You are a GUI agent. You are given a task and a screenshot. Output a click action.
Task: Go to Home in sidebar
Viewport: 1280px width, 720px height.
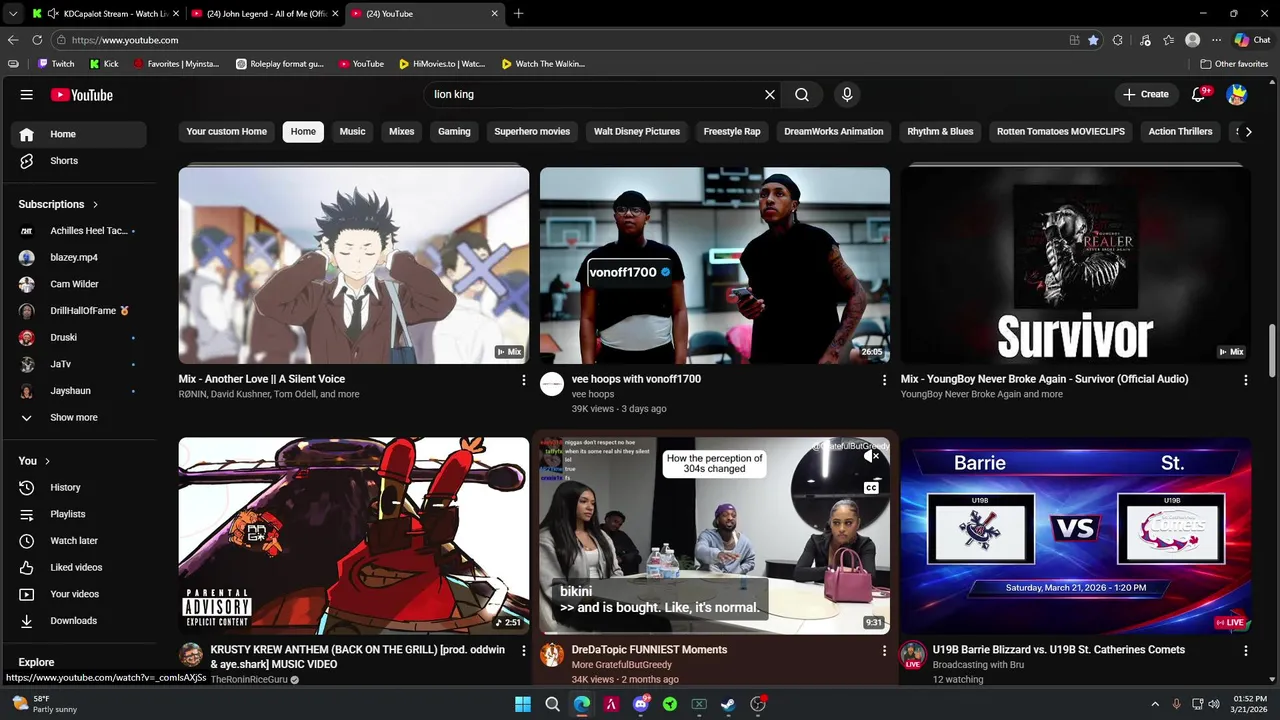coord(79,134)
